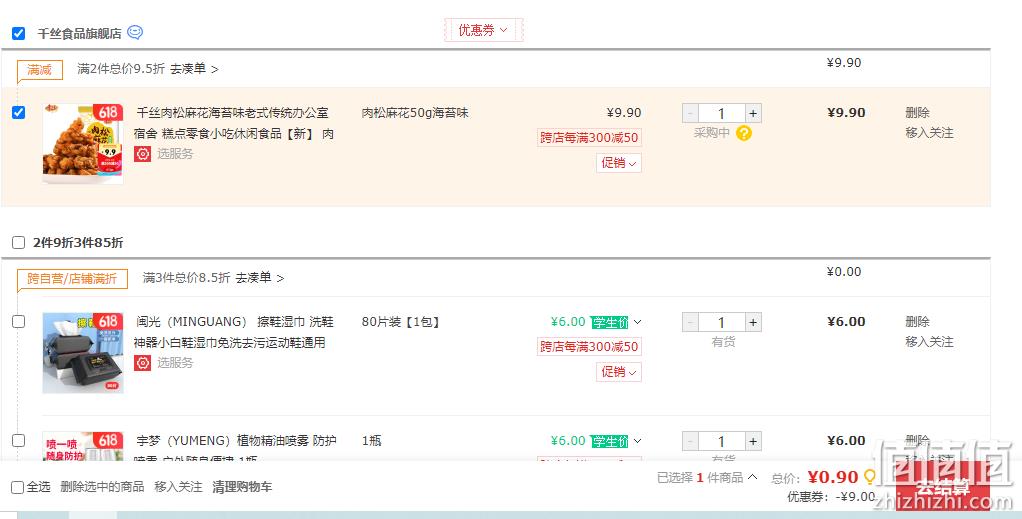Open 宇梦 喷雾 product thumbnail
The height and width of the screenshot is (519, 1022).
click(x=83, y=447)
